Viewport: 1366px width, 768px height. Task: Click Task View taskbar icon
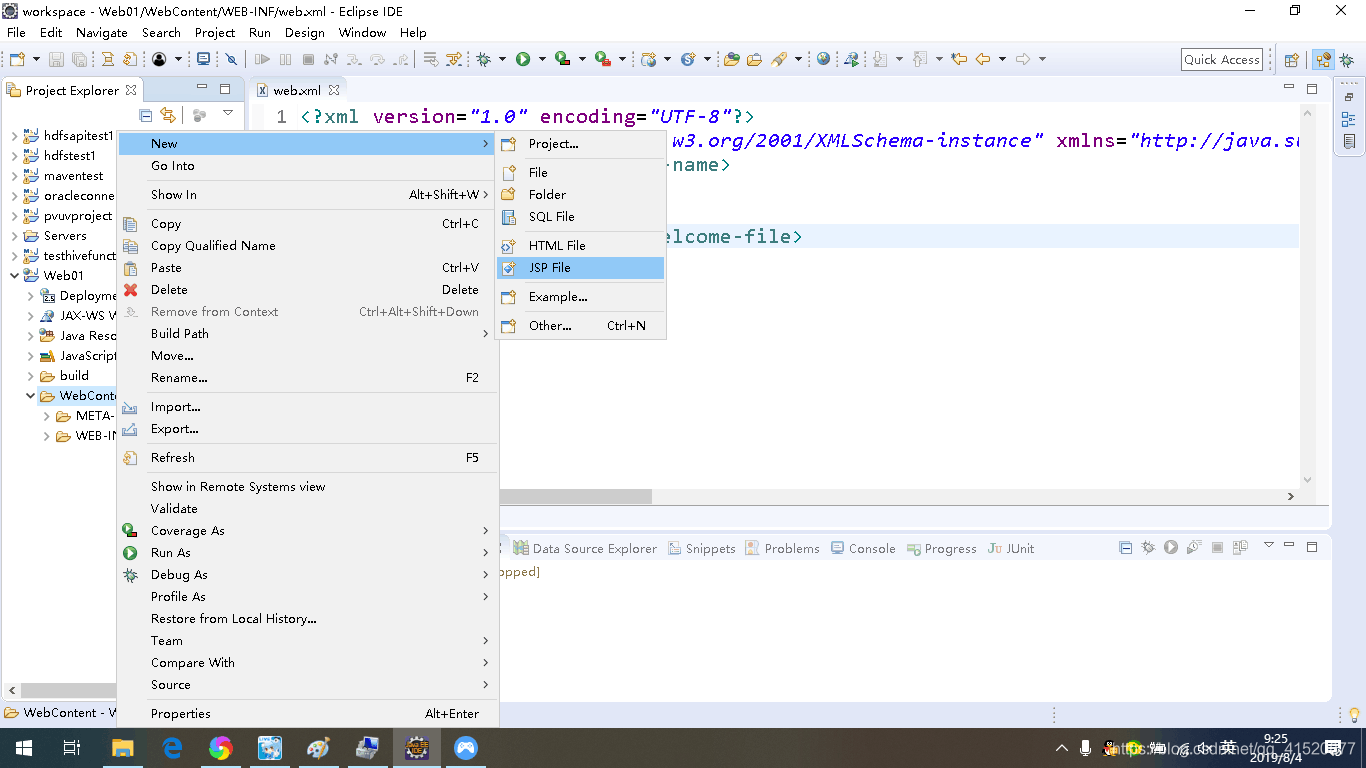(72, 748)
